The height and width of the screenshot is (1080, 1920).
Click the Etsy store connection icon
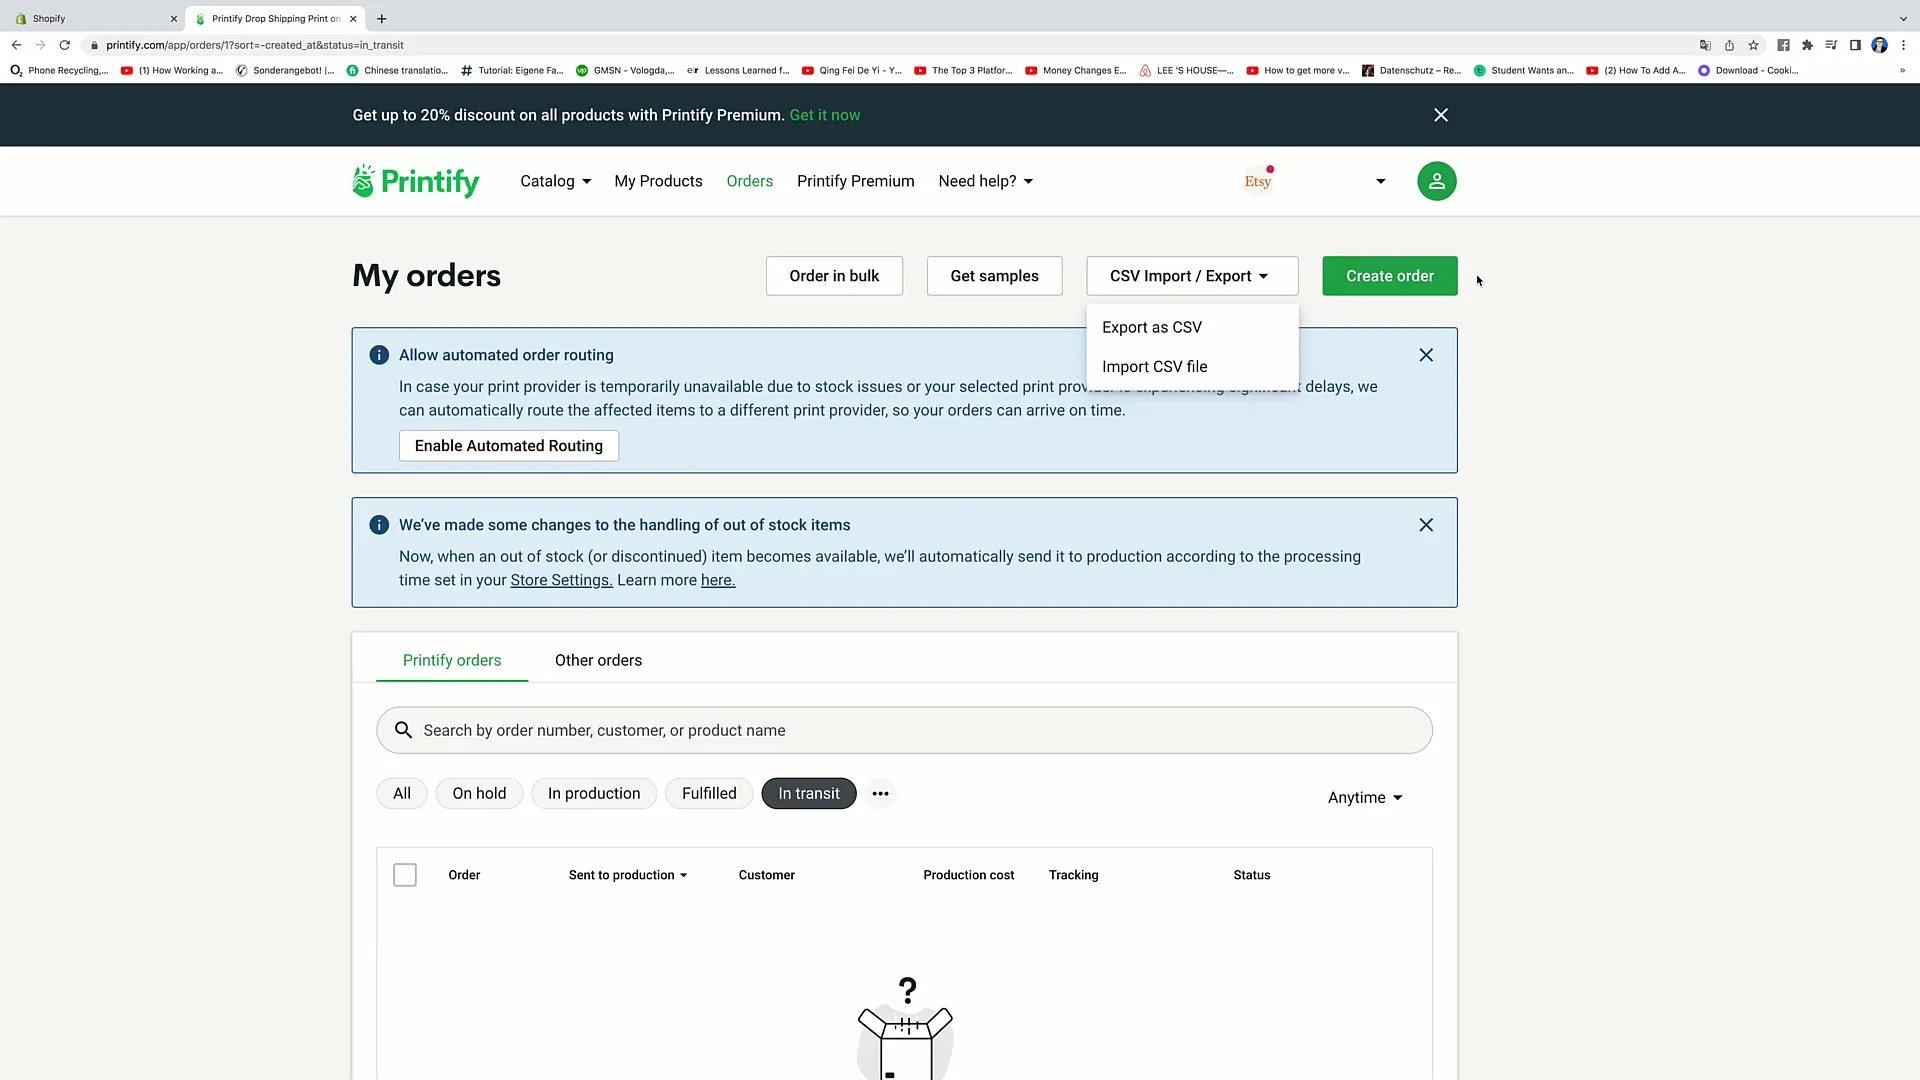tap(1258, 181)
